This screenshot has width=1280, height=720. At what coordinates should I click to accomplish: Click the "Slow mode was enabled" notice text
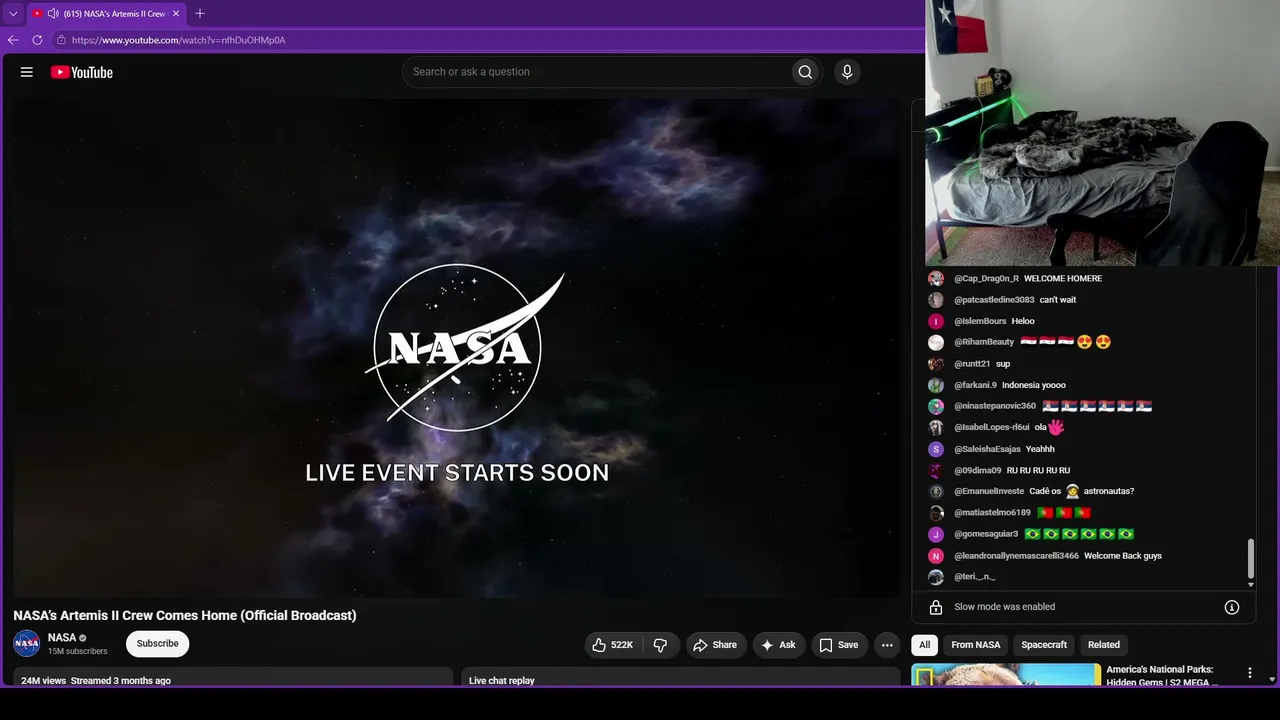pyautogui.click(x=1004, y=607)
